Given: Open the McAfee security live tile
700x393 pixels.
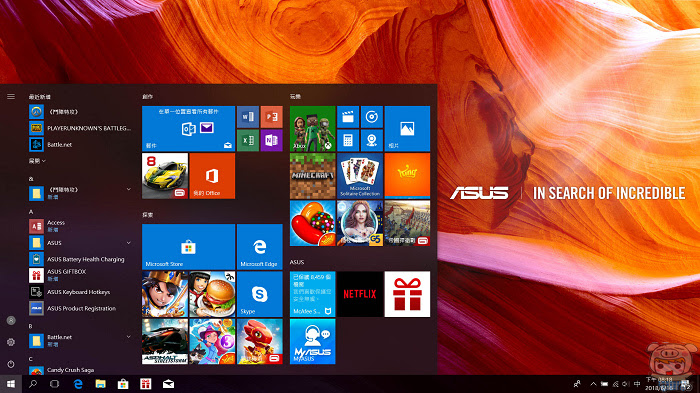Looking at the screenshot, I should 312,294.
